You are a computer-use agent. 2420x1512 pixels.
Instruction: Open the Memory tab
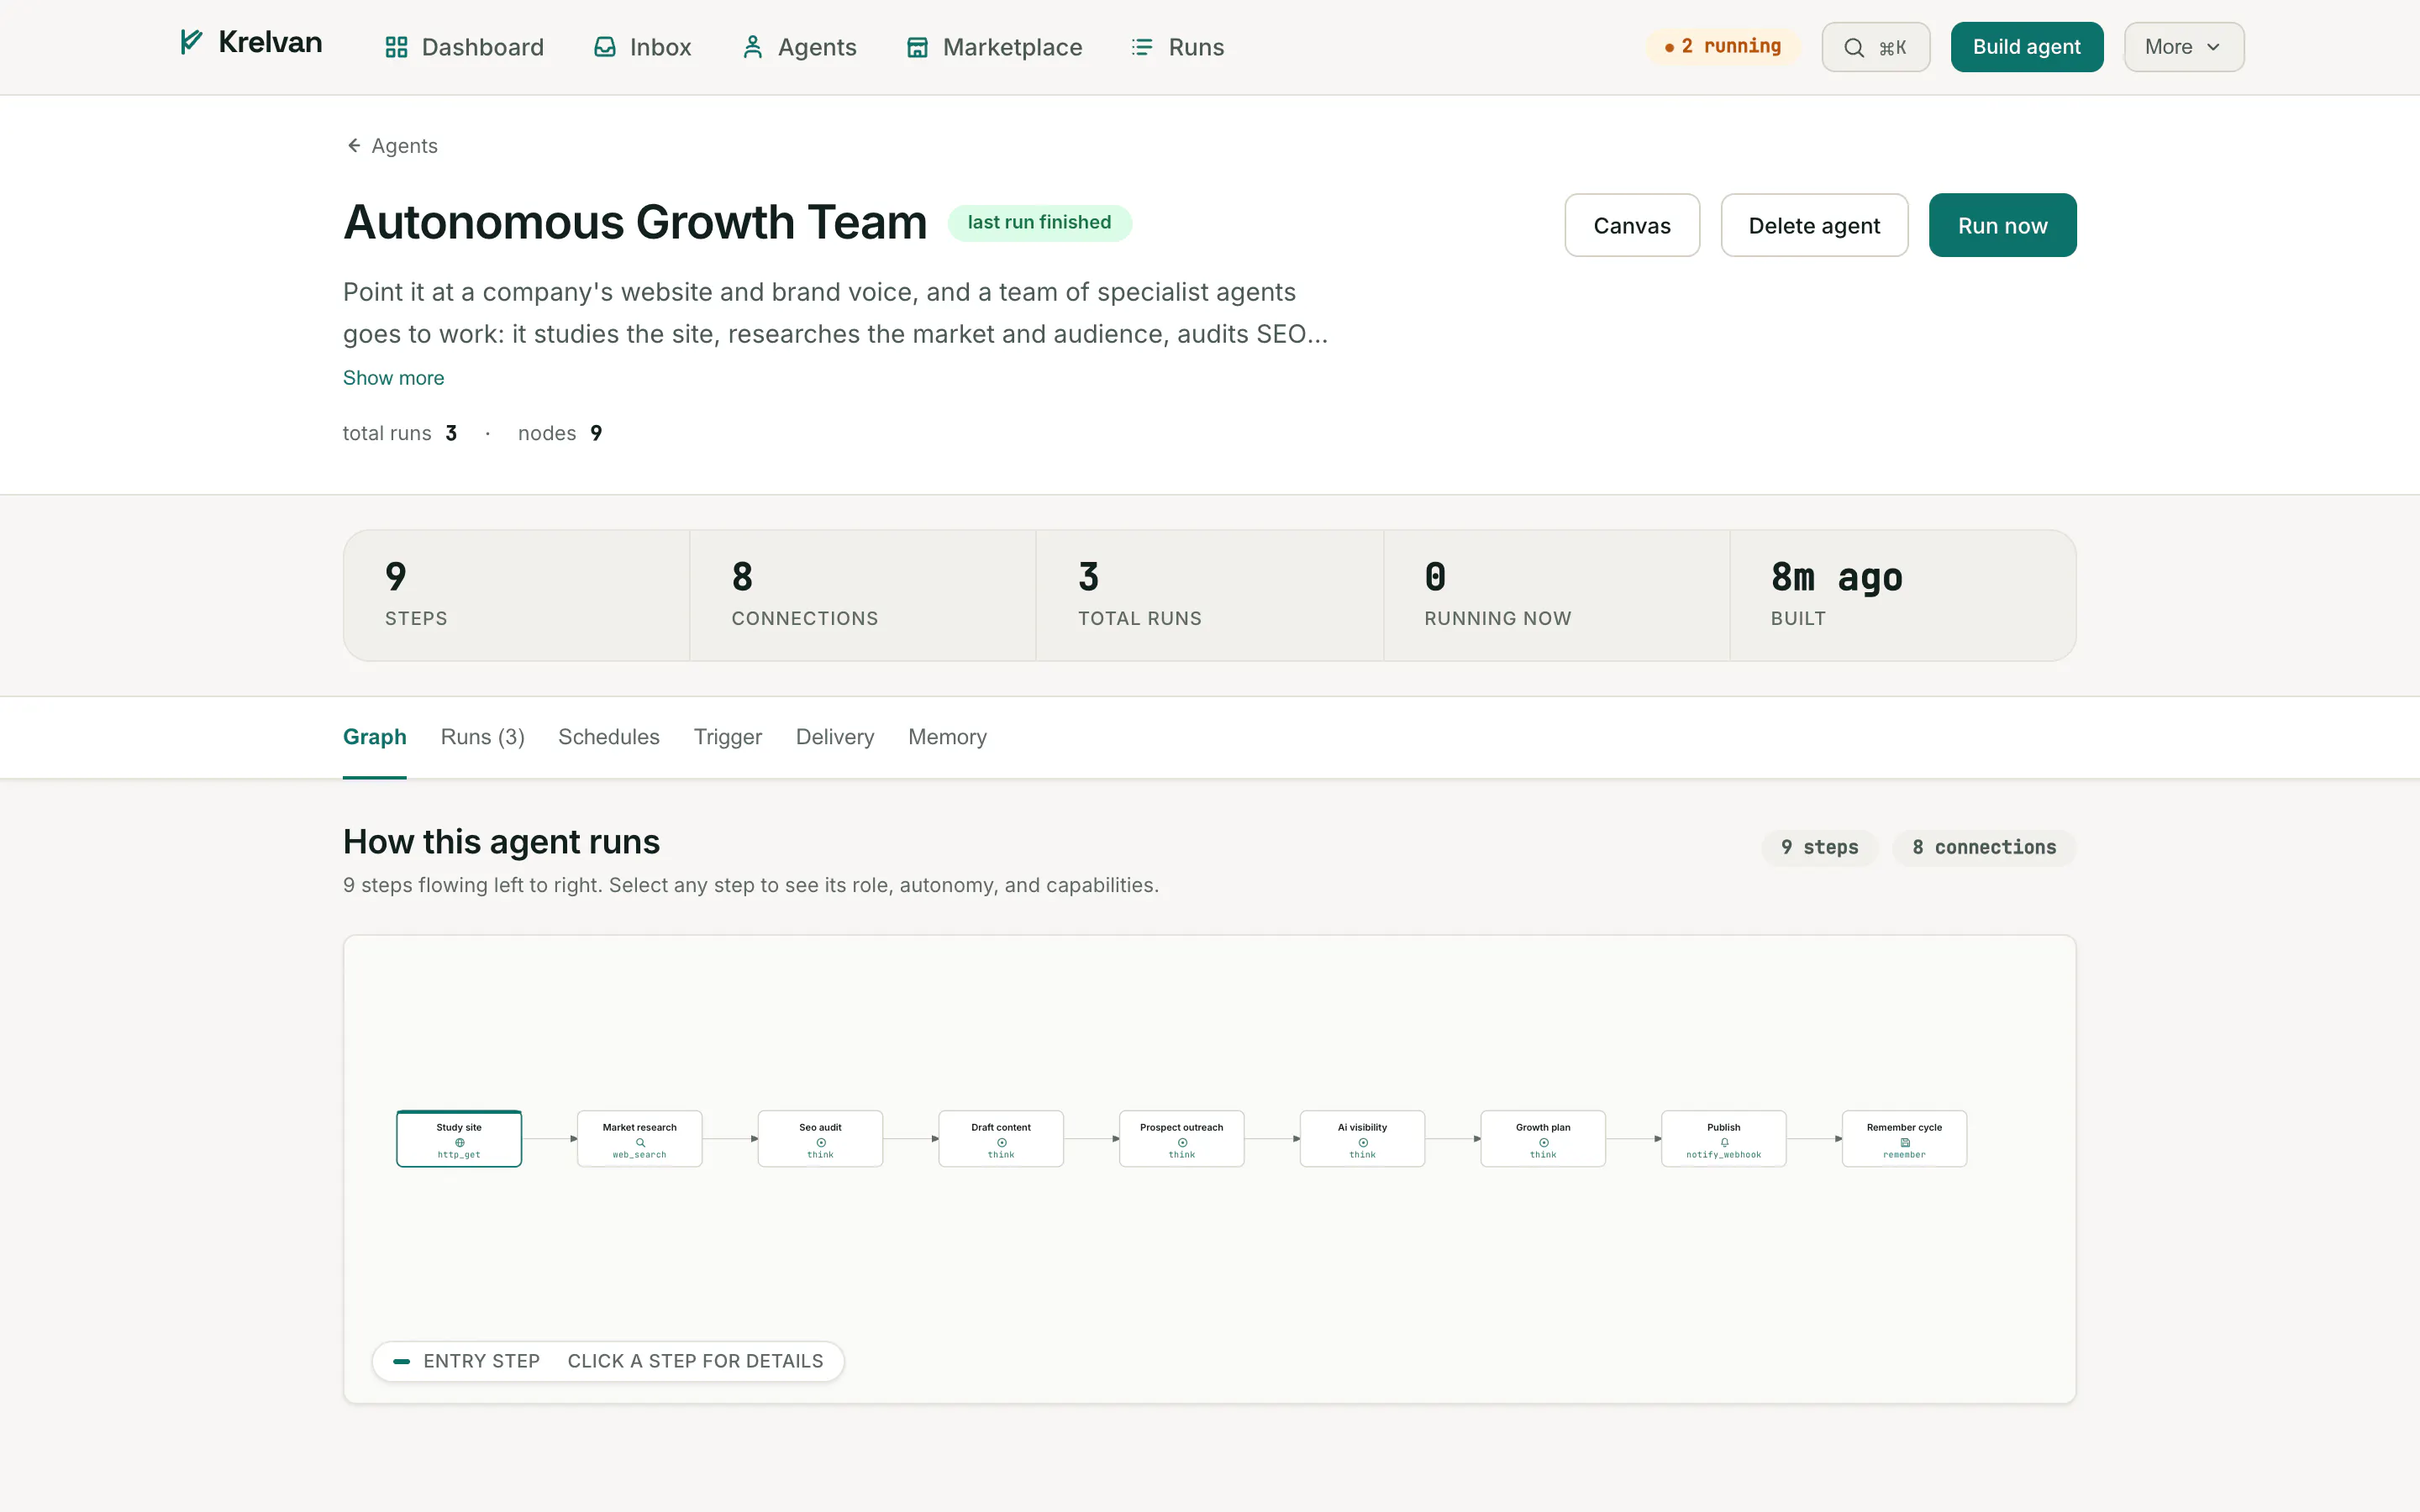tap(947, 737)
